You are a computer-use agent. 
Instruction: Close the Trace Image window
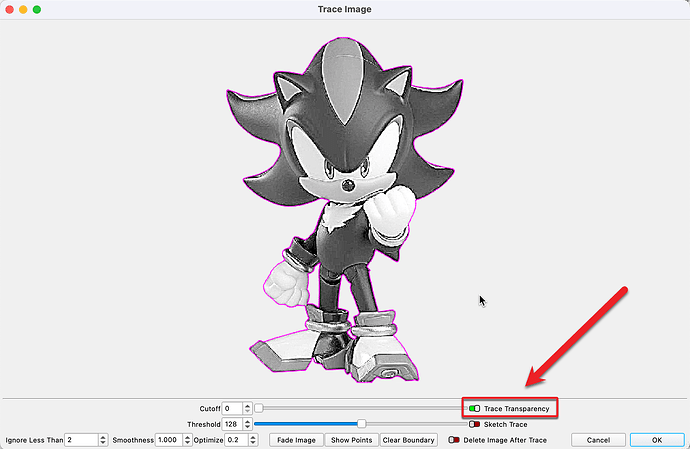9,9
